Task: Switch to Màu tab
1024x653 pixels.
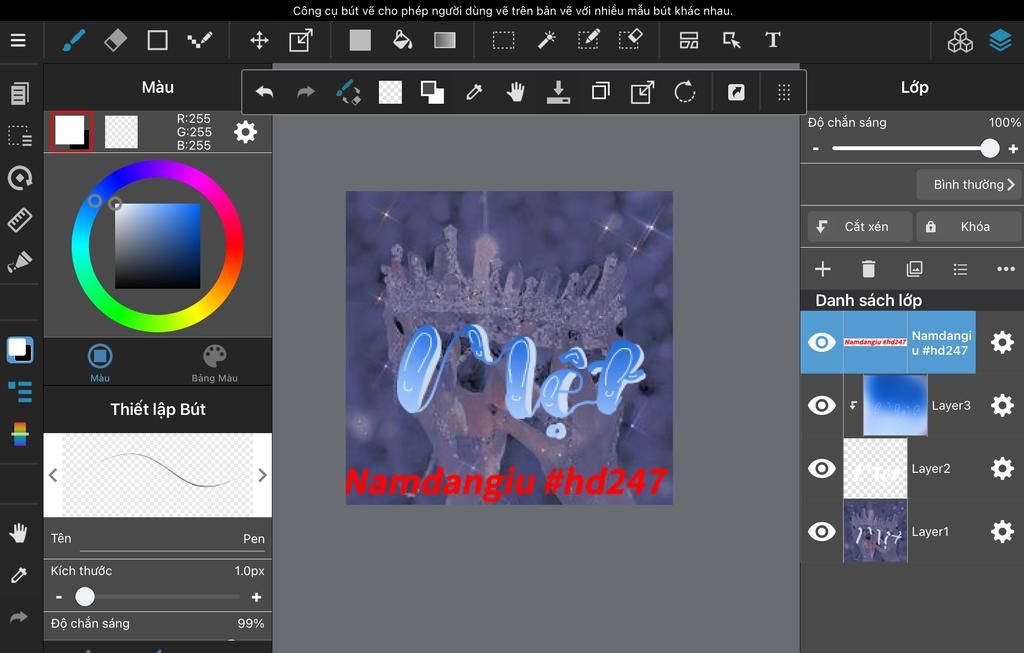Action: 100,363
